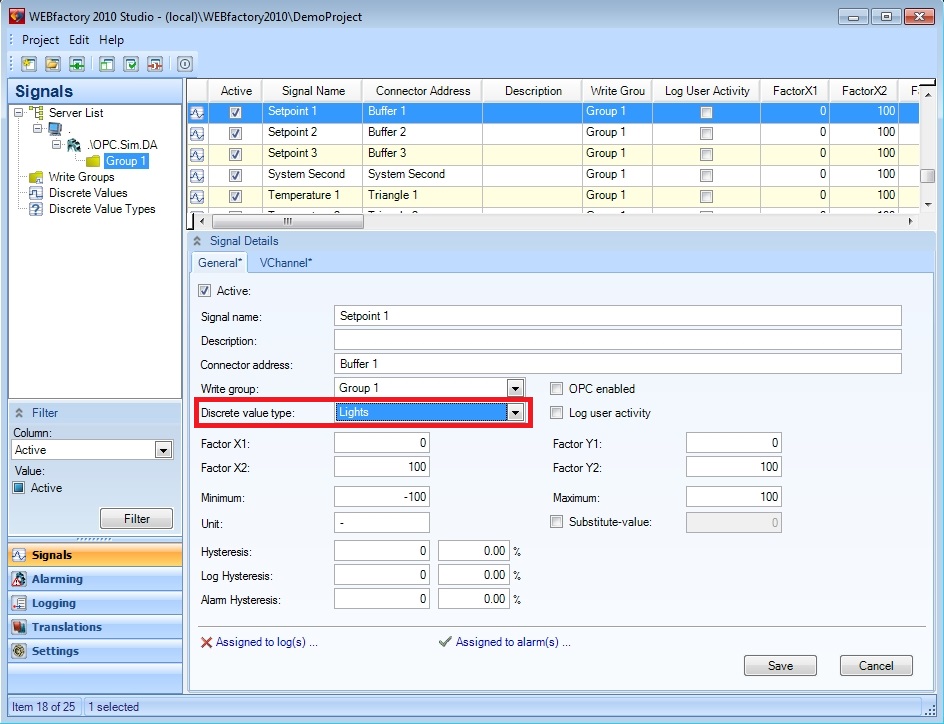This screenshot has width=944, height=724.
Task: Open the Discrete value type dropdown
Action: tap(515, 412)
